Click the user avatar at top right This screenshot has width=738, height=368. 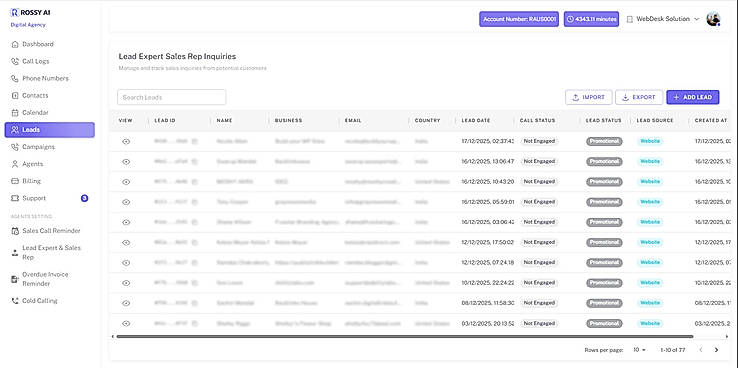point(714,19)
